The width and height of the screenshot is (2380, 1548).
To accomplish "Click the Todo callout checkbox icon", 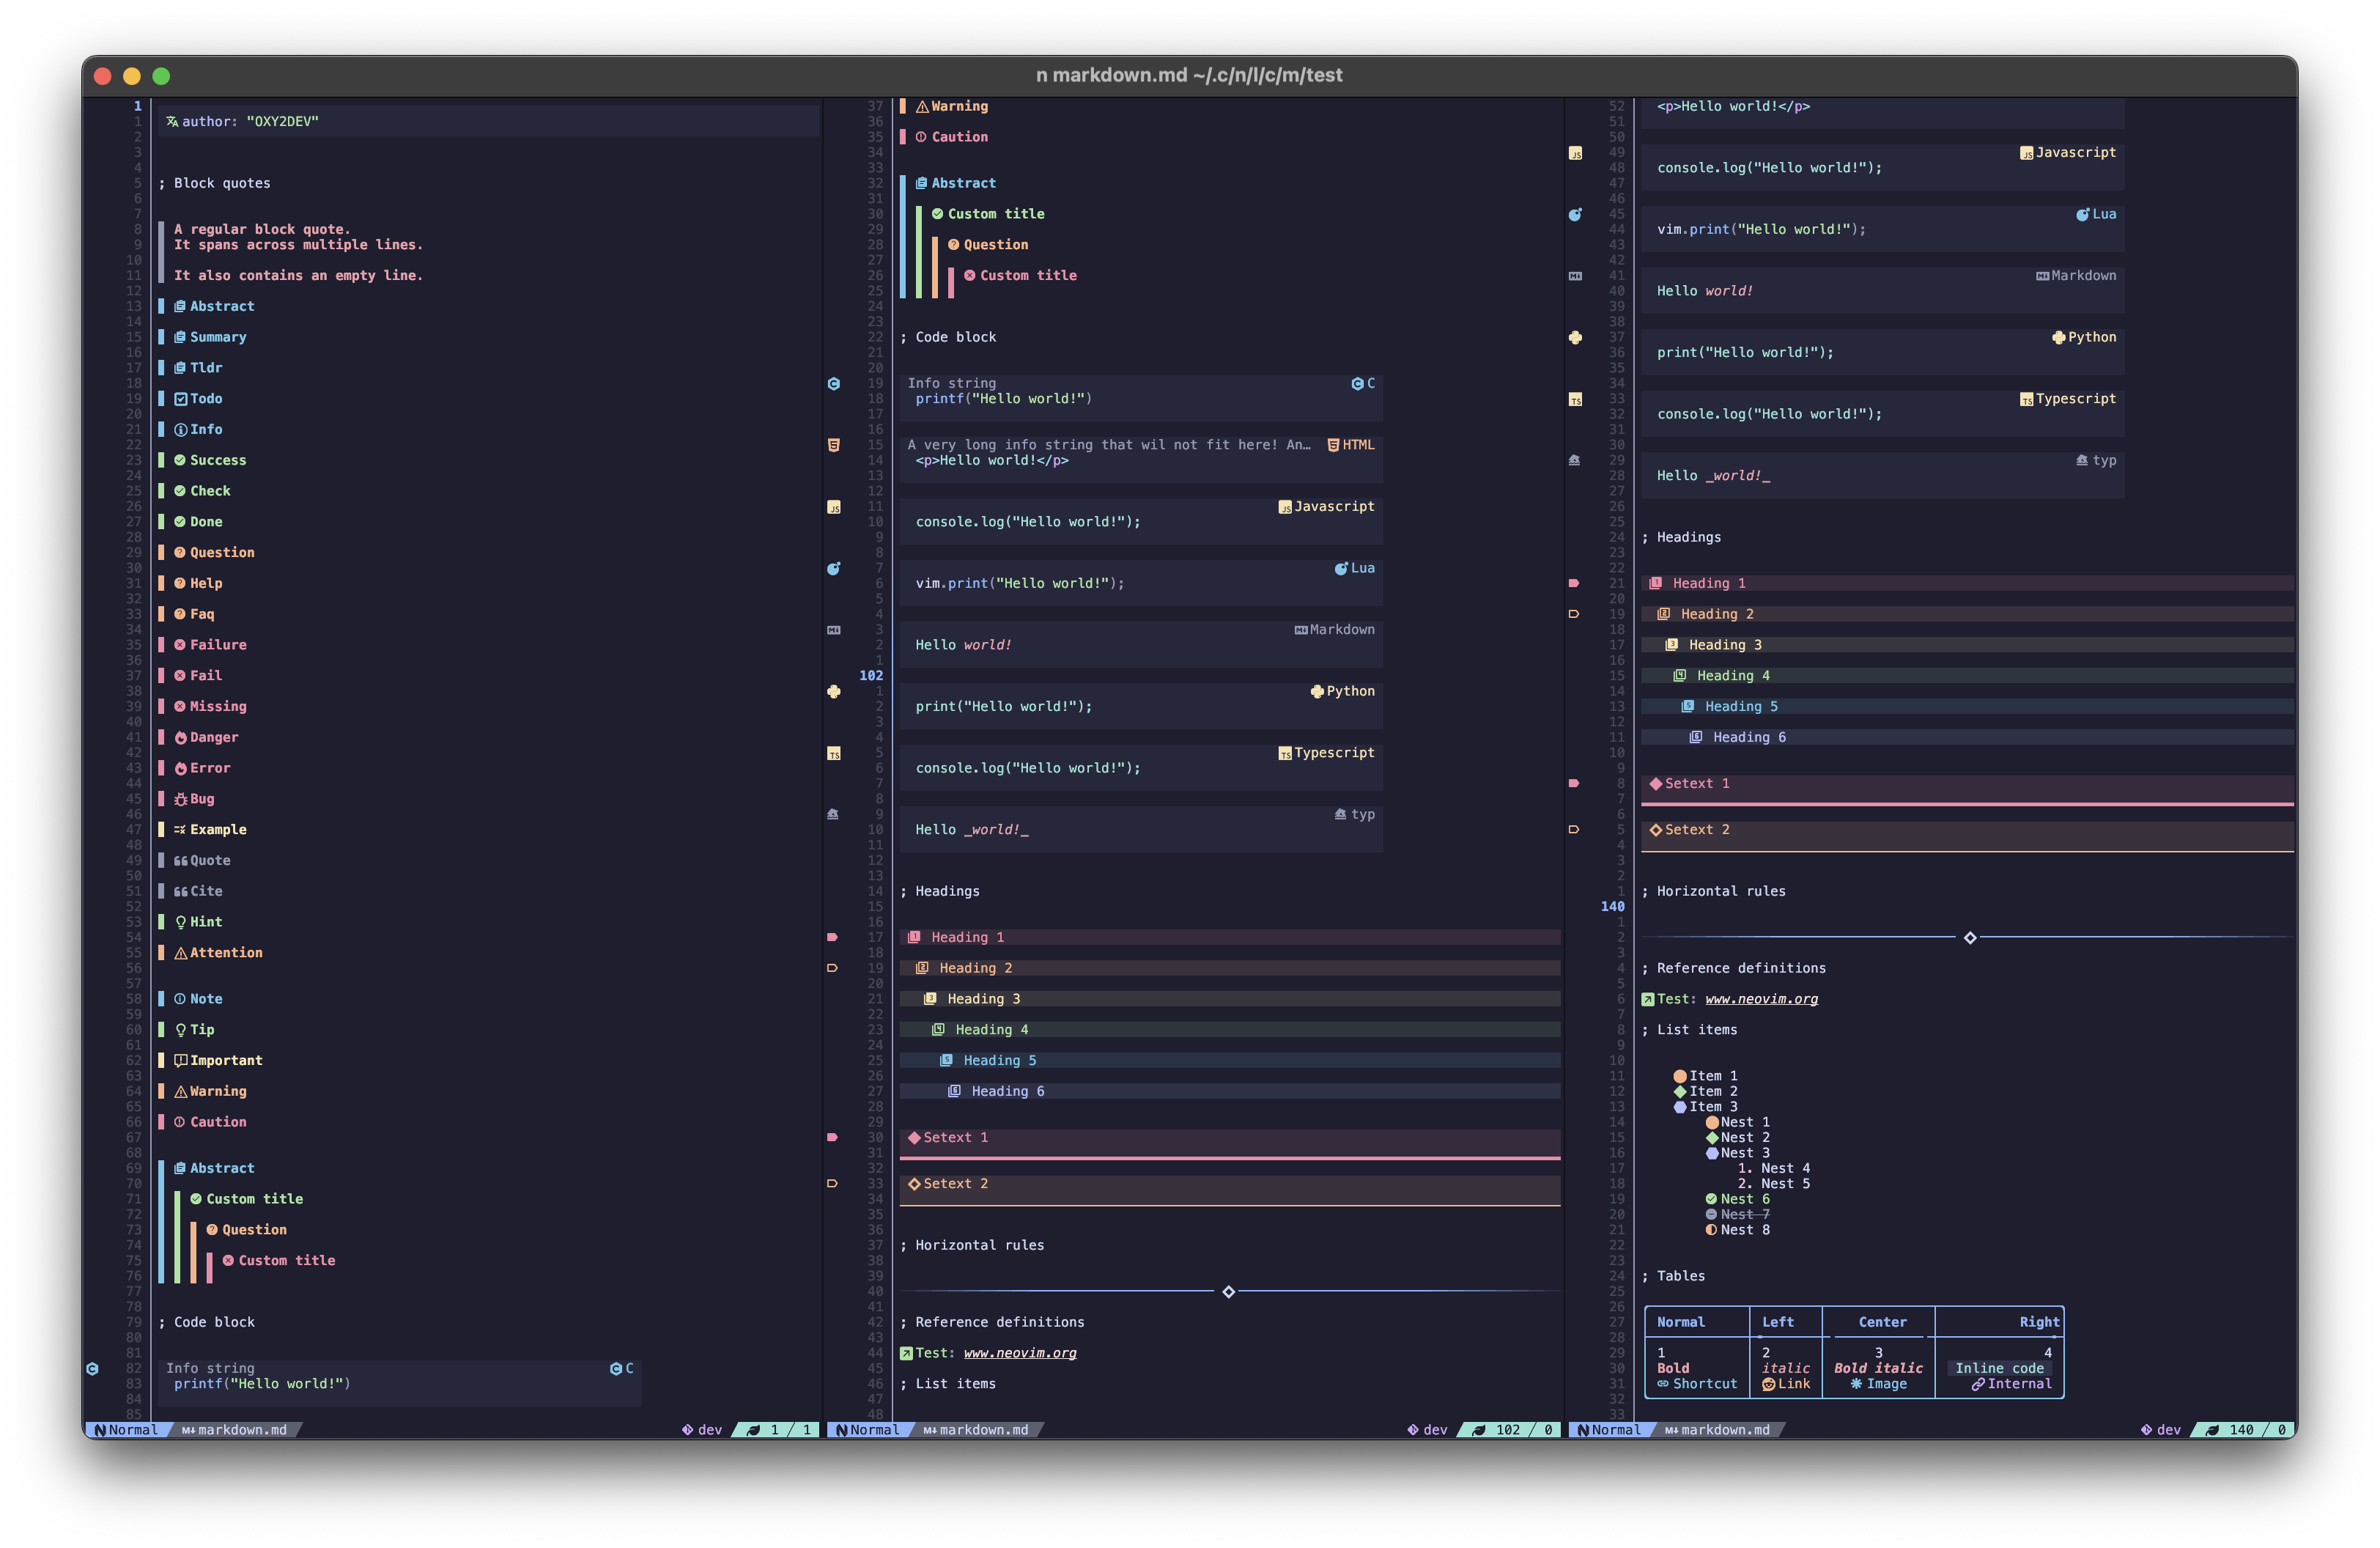I will (181, 399).
